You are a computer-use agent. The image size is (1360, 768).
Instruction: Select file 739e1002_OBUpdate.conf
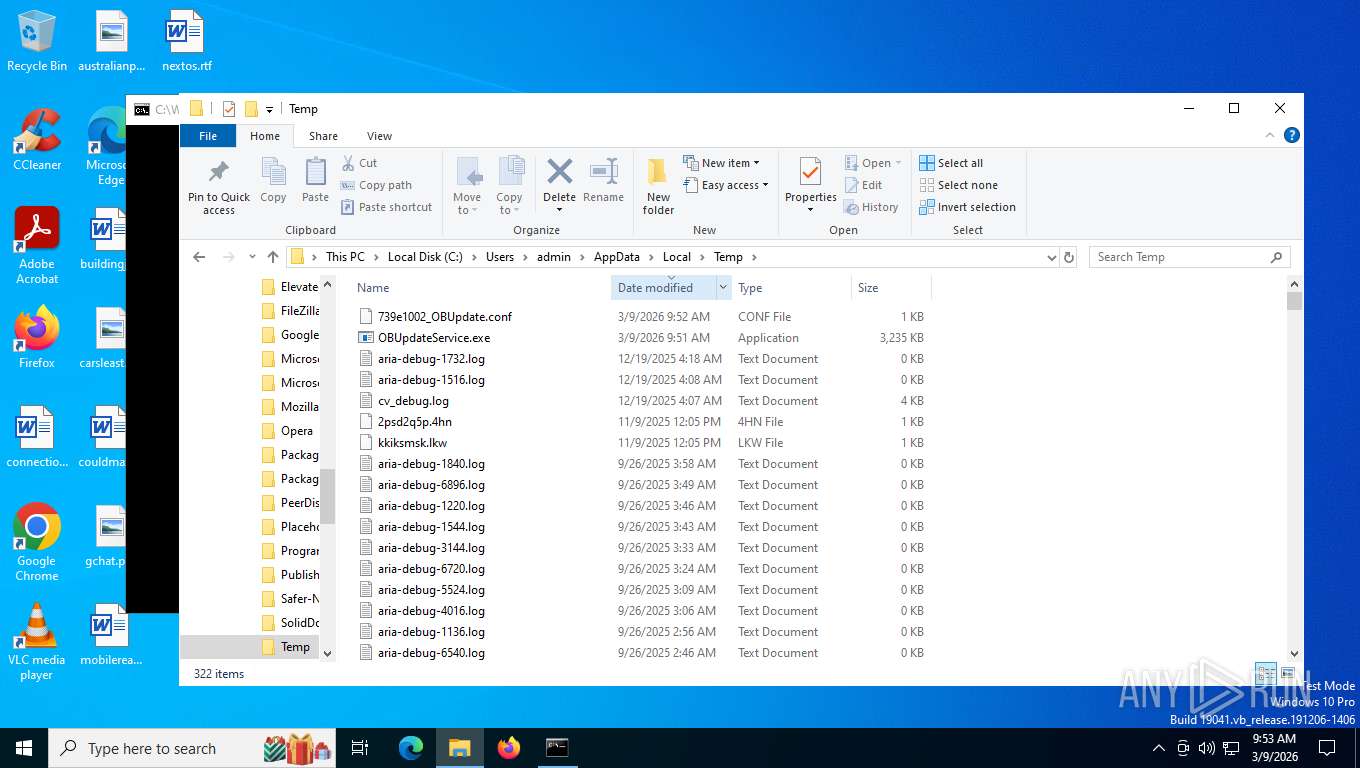pos(444,316)
